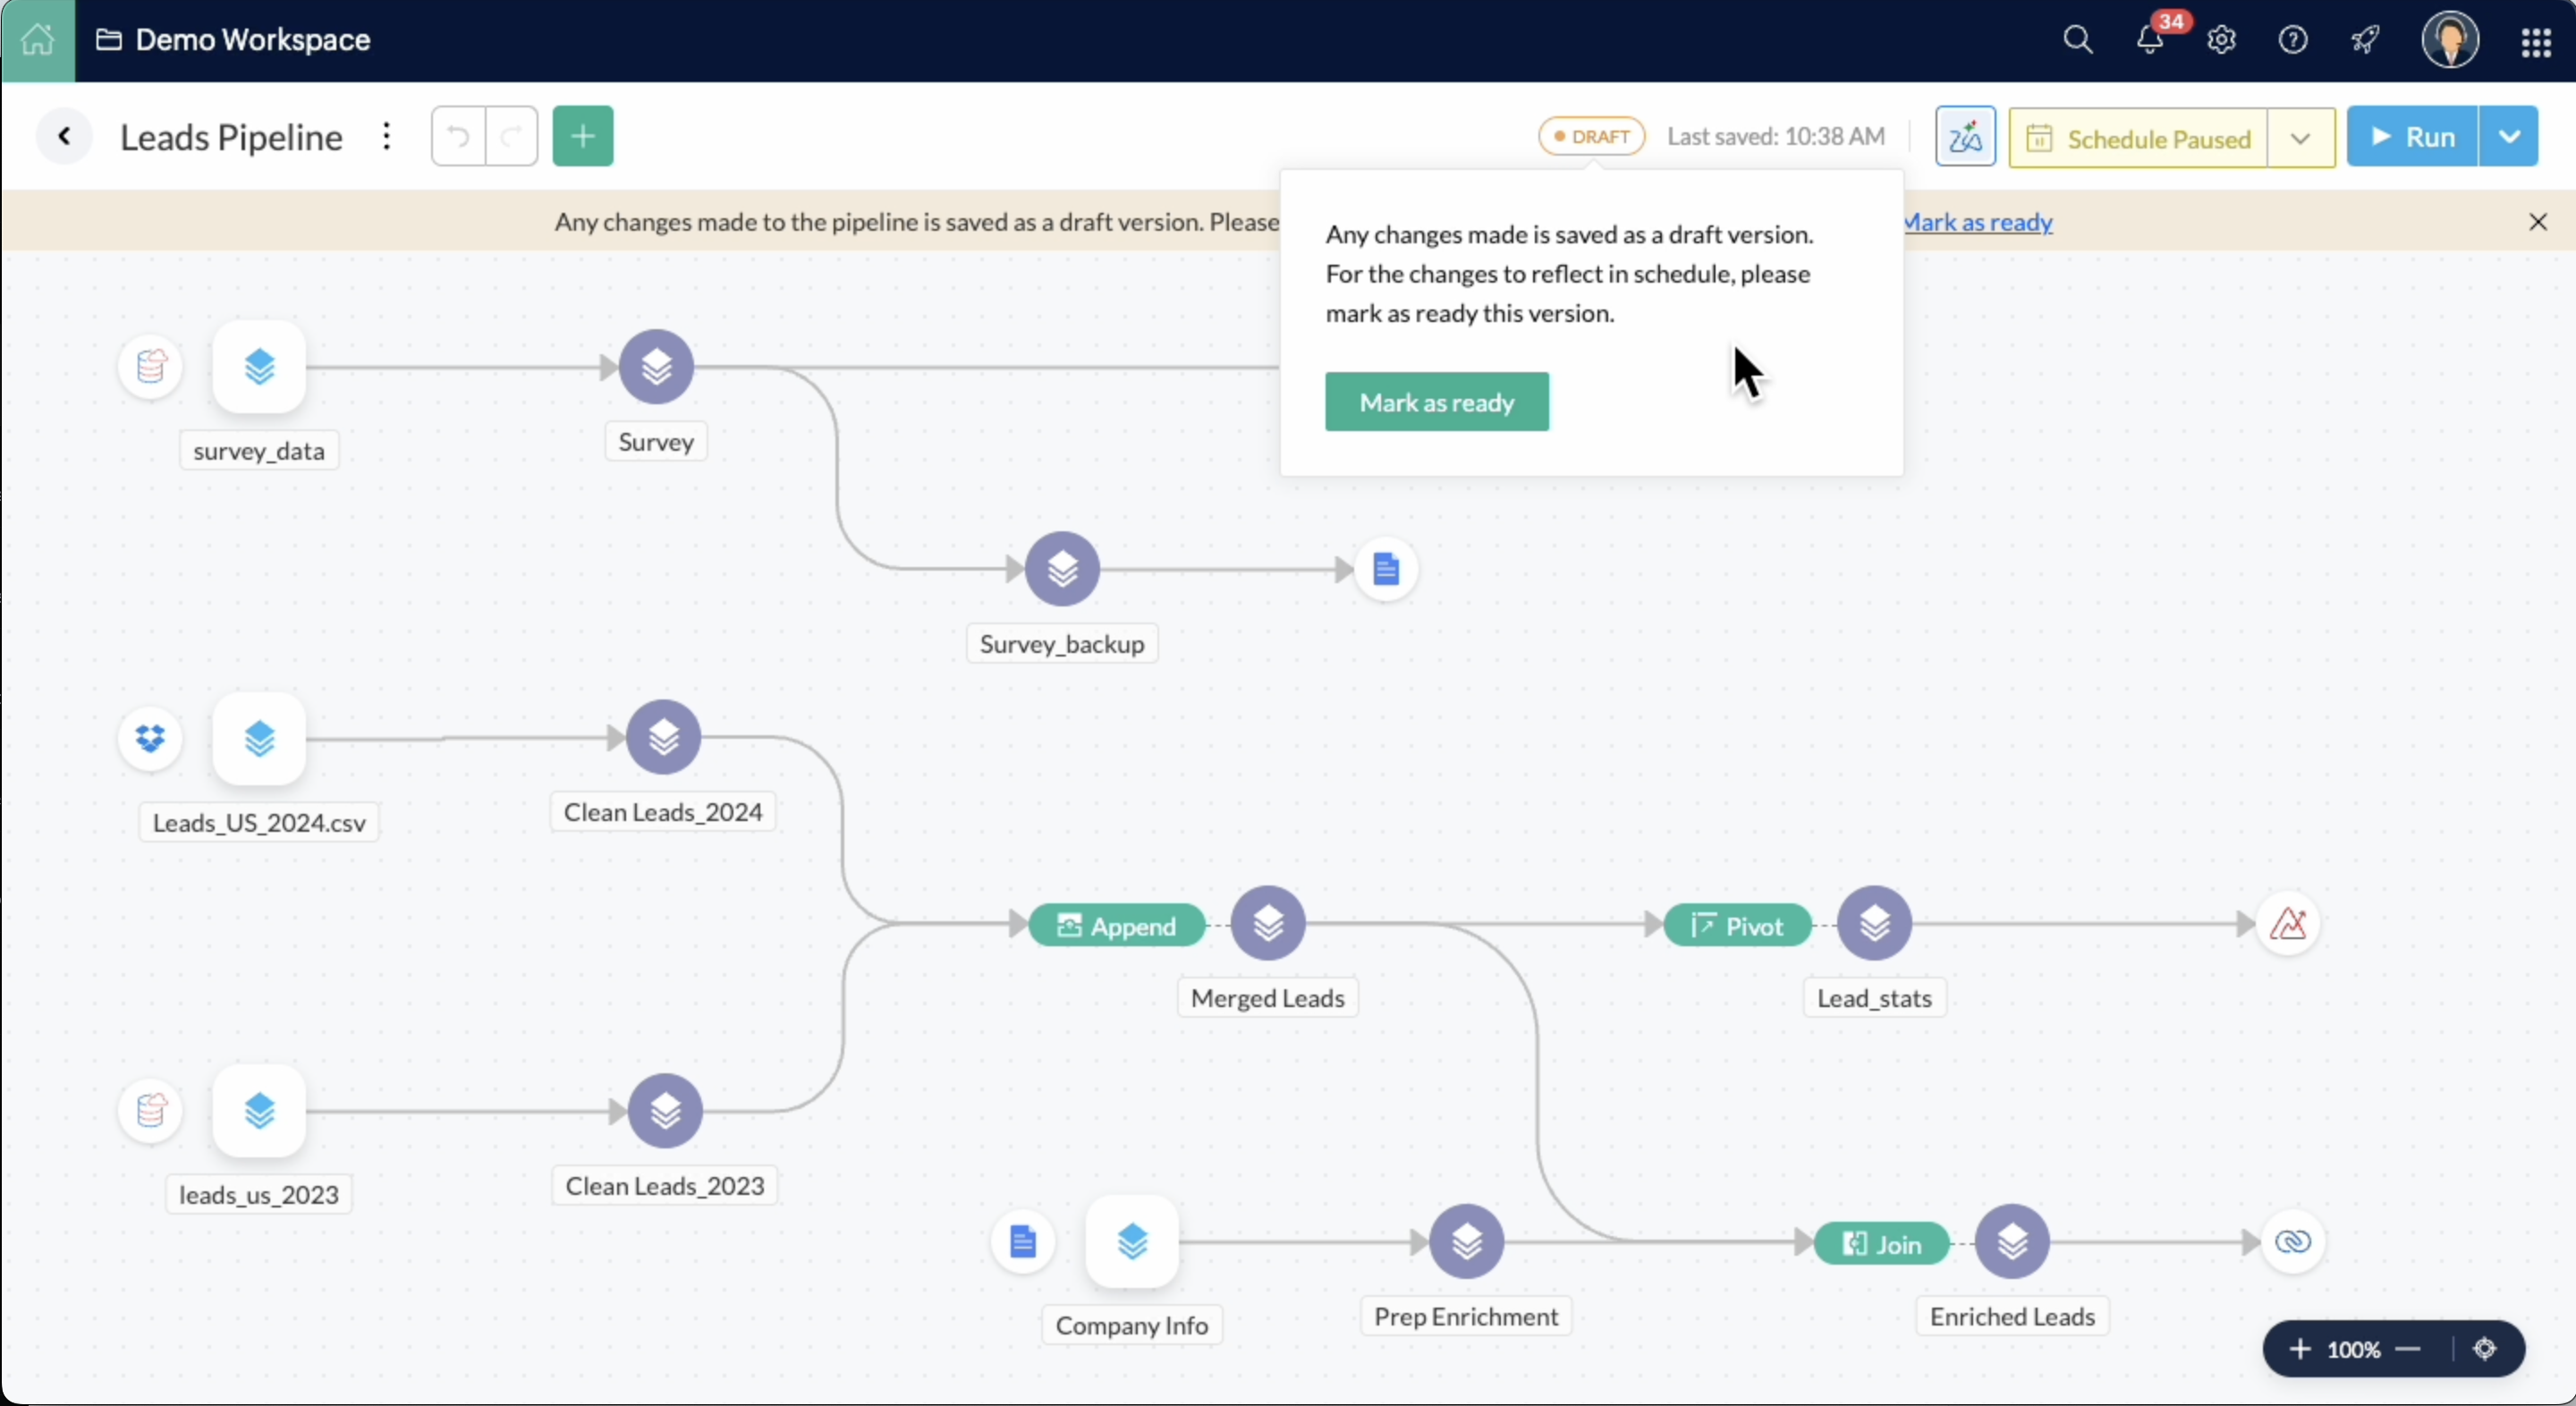Click the green add stage plus button

point(582,136)
